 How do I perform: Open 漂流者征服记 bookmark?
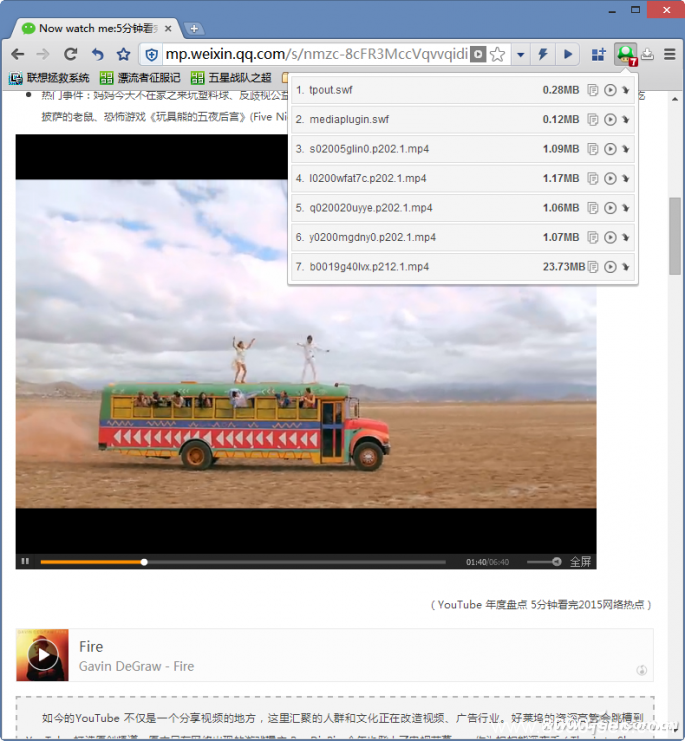(140, 78)
